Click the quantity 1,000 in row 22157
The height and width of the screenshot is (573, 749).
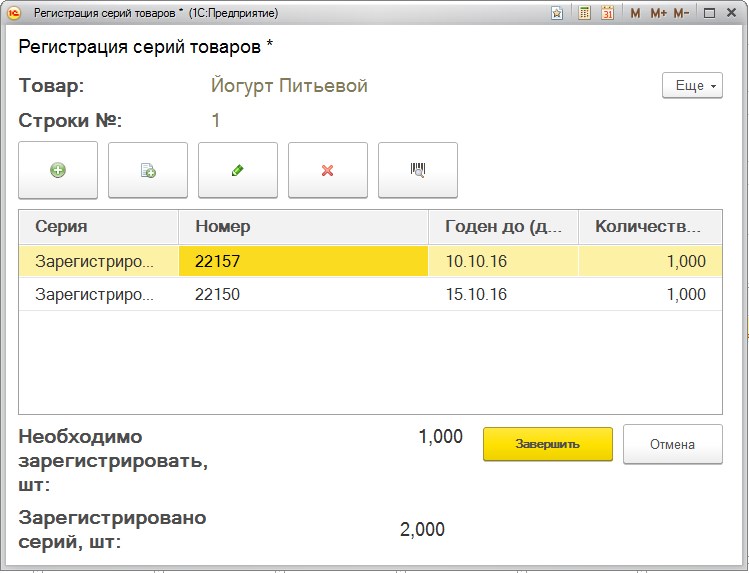point(650,261)
